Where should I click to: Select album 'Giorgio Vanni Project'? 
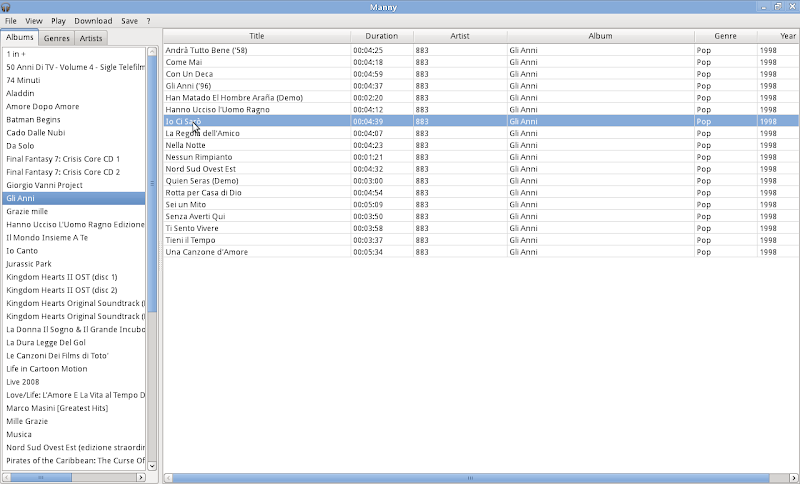(x=74, y=185)
